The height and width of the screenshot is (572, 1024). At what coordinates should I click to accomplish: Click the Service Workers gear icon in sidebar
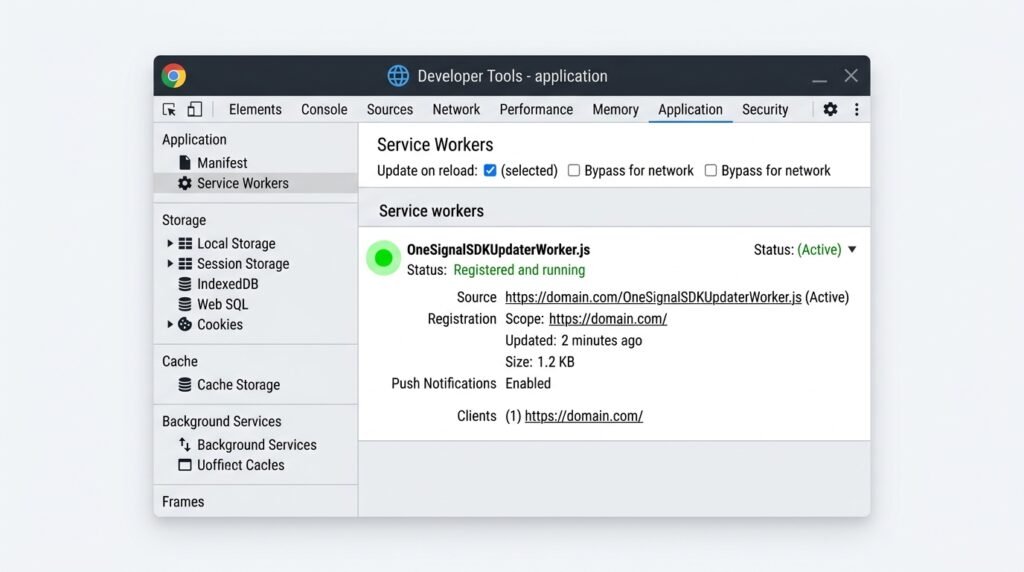tap(185, 183)
